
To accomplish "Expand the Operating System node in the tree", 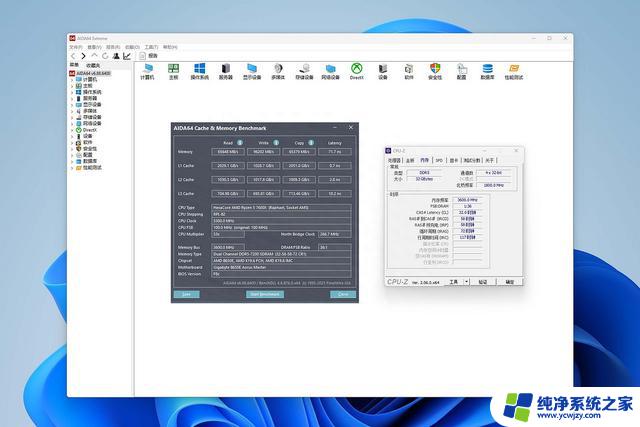I will pos(72,92).
